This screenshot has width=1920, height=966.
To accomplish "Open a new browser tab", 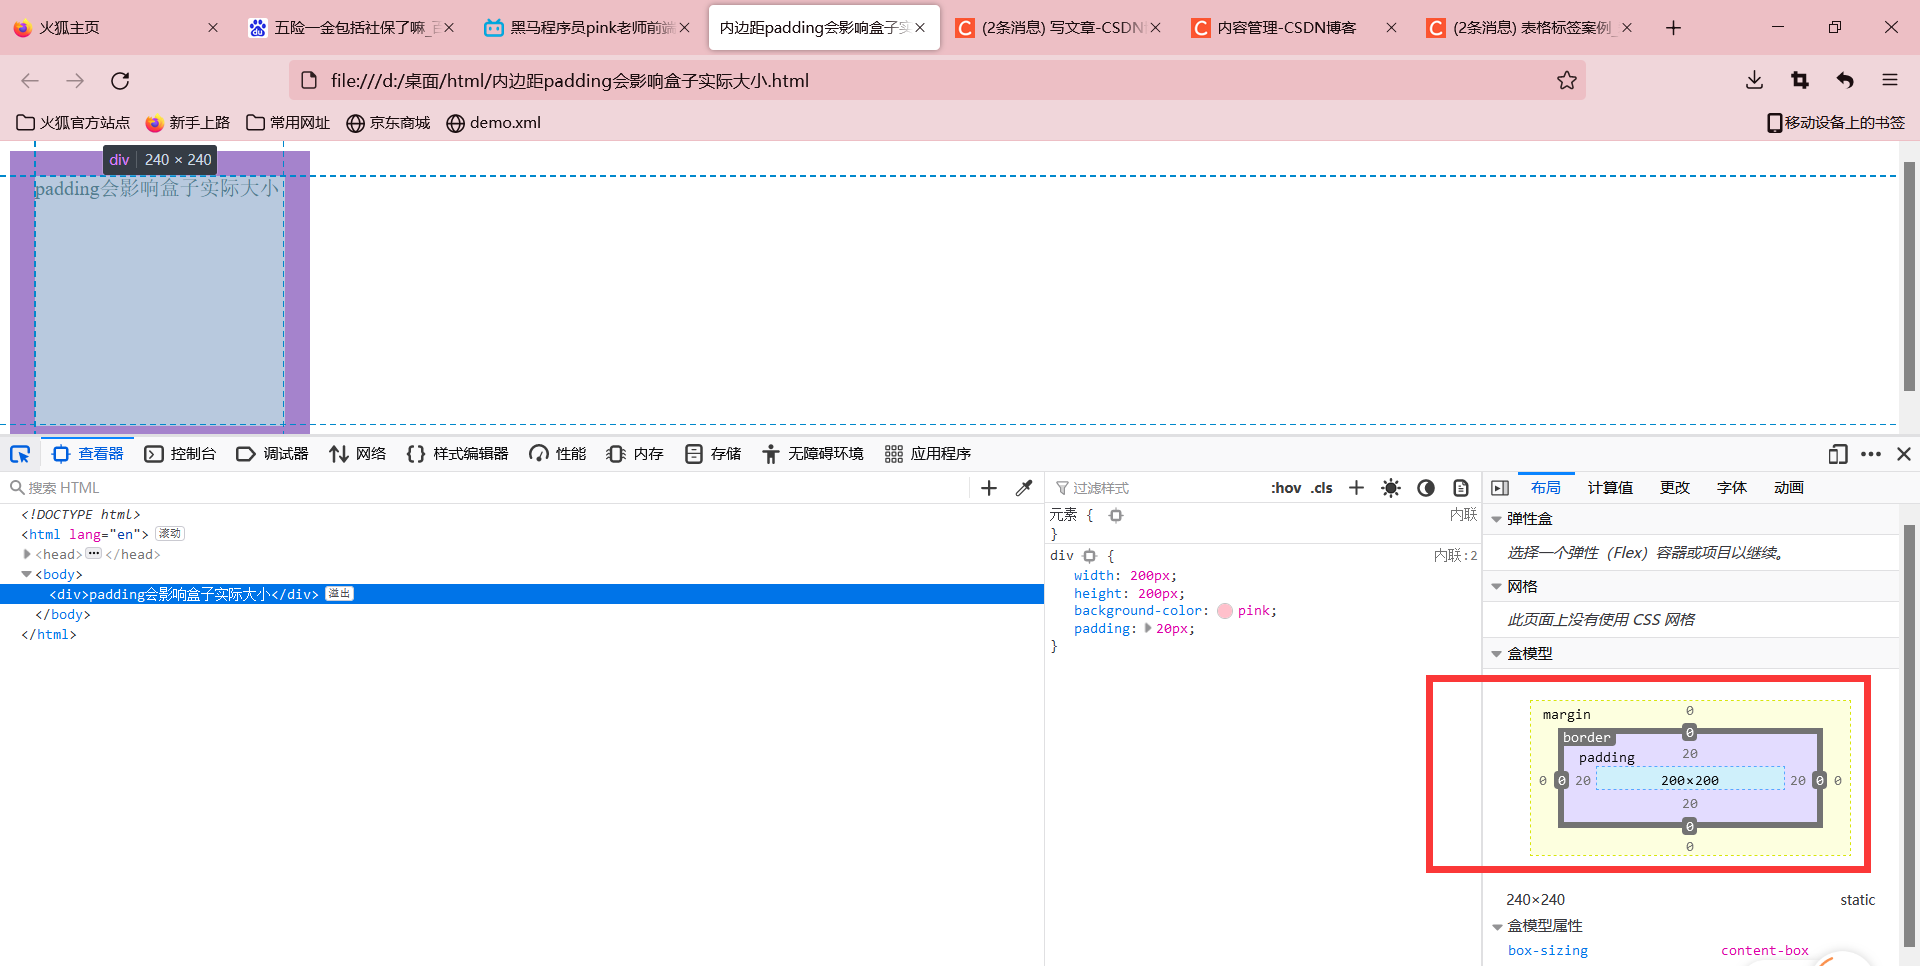I will (1673, 28).
